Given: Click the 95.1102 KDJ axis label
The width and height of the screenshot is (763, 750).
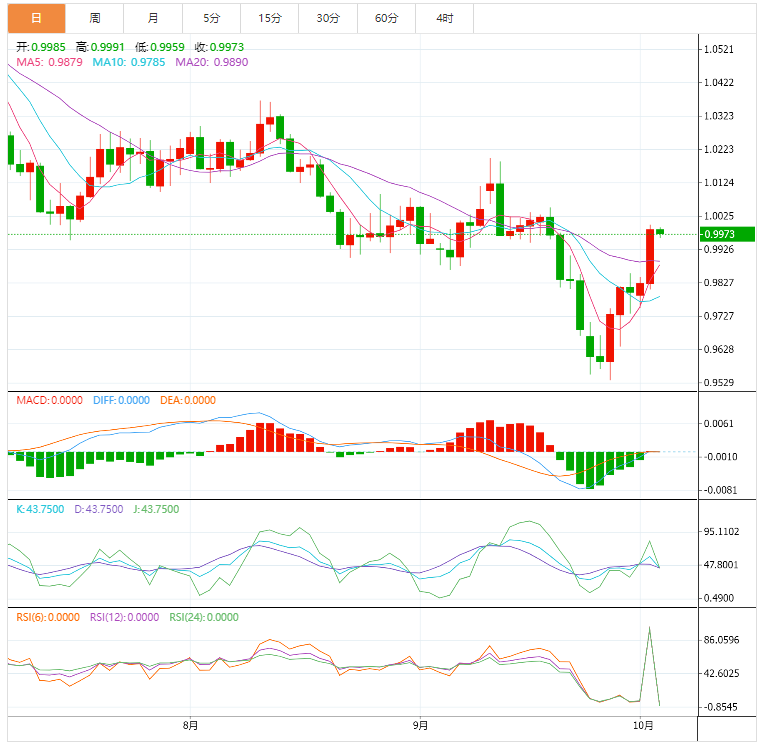Looking at the screenshot, I should point(721,531).
